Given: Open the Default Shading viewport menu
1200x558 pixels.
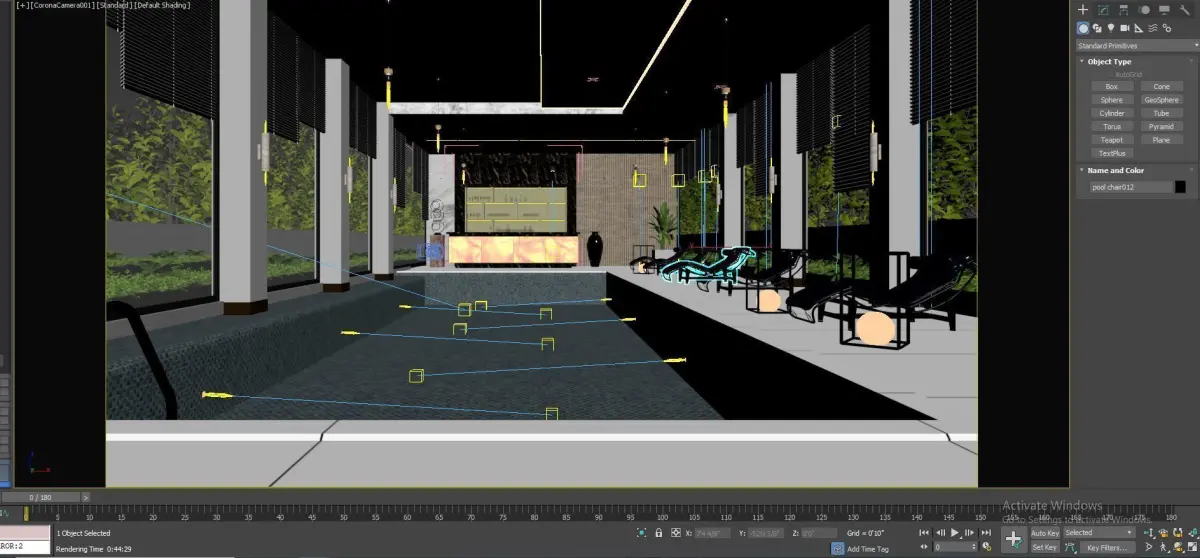Looking at the screenshot, I should click(163, 6).
